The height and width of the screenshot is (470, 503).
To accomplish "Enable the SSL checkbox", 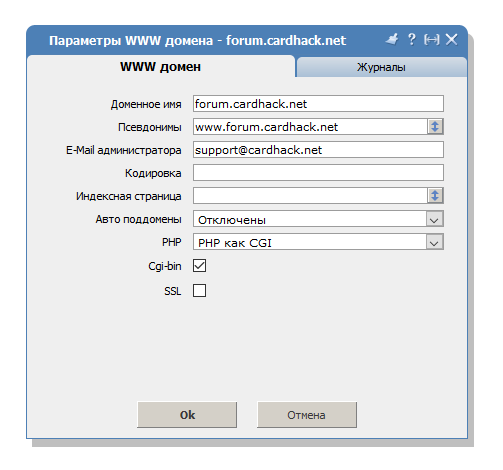I will tap(199, 290).
